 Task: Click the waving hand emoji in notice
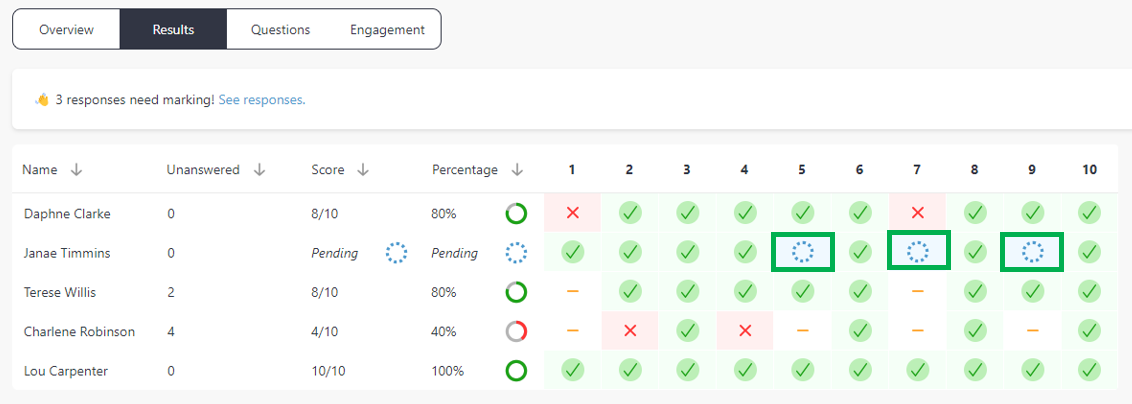click(x=42, y=100)
